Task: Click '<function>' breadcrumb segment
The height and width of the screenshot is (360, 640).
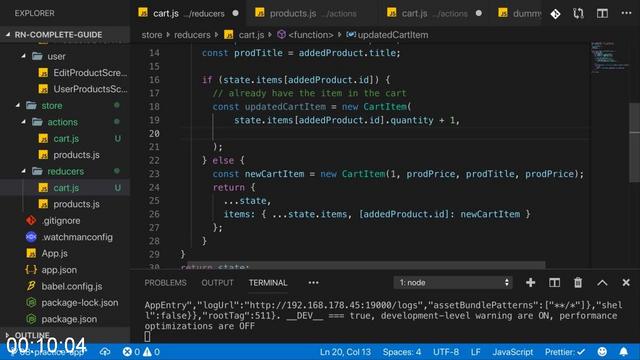Action: click(x=311, y=35)
